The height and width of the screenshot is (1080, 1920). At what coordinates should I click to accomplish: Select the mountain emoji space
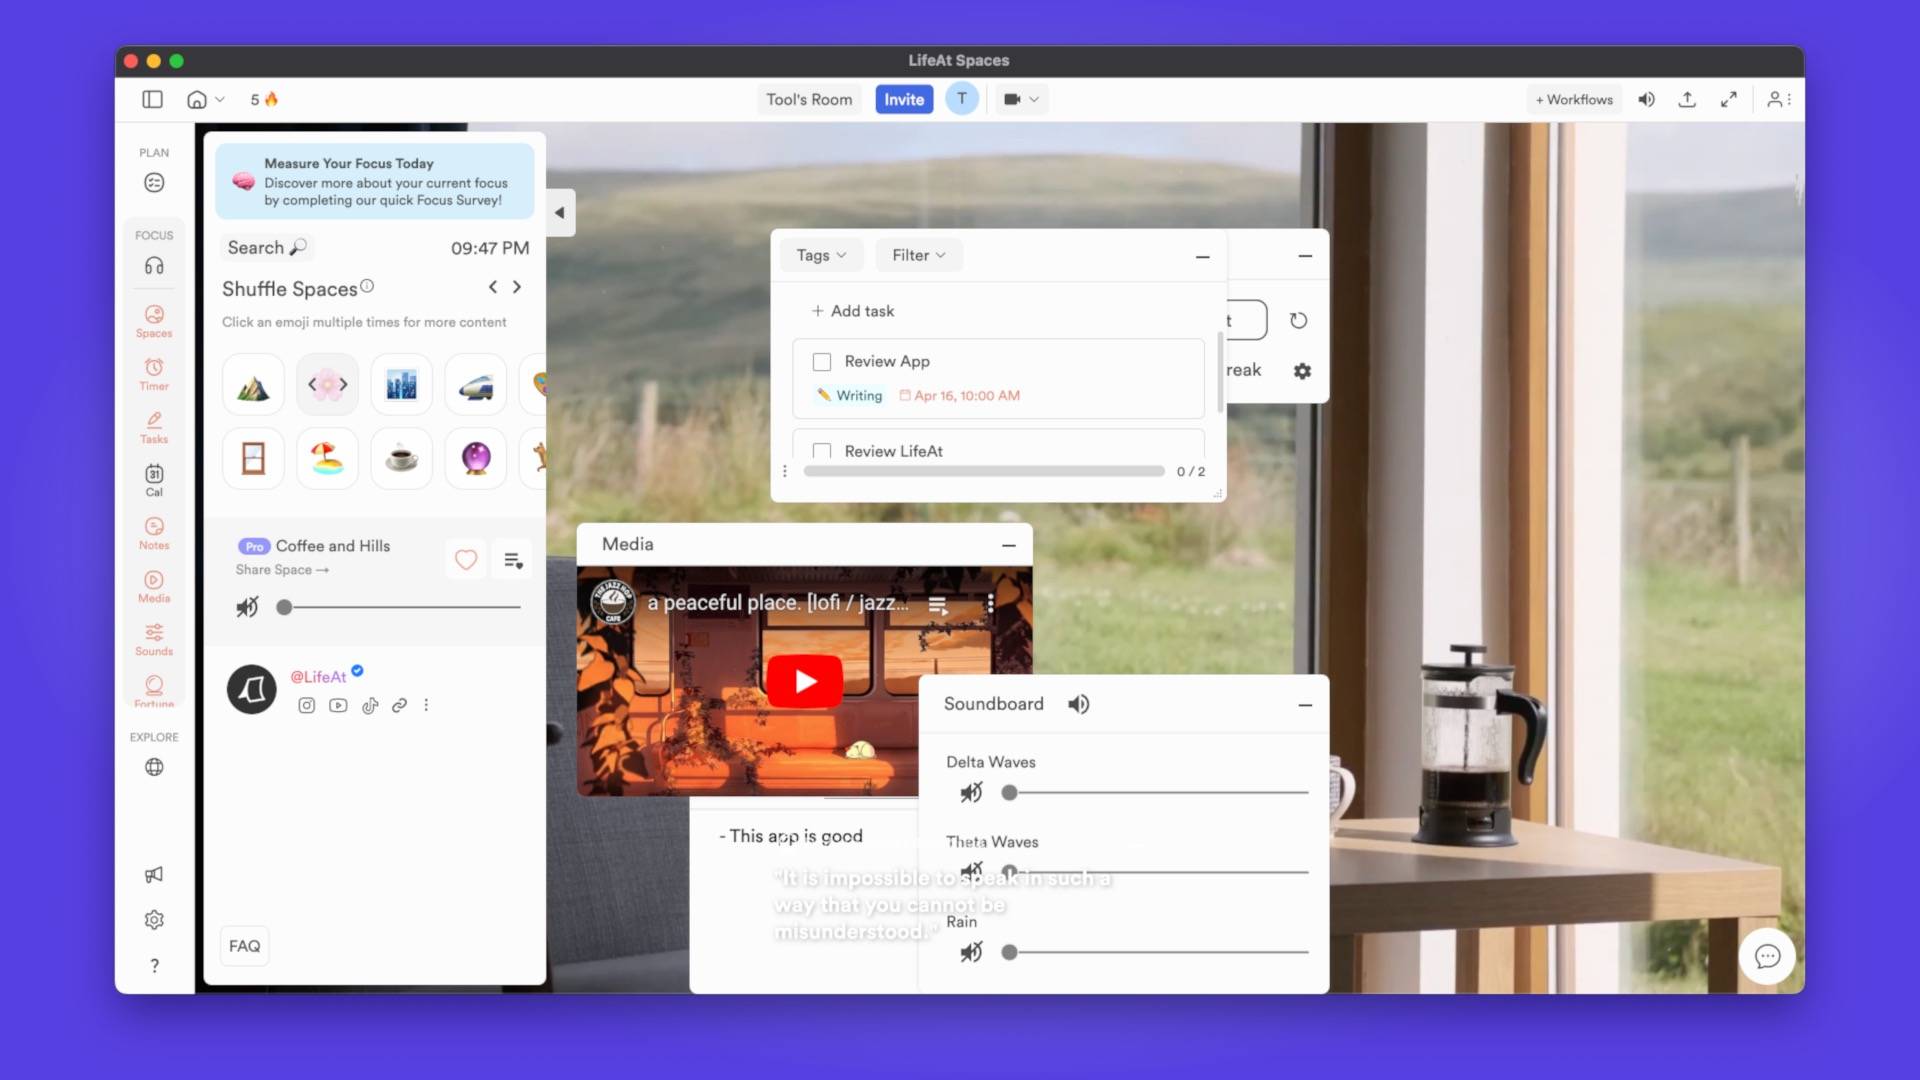point(253,385)
